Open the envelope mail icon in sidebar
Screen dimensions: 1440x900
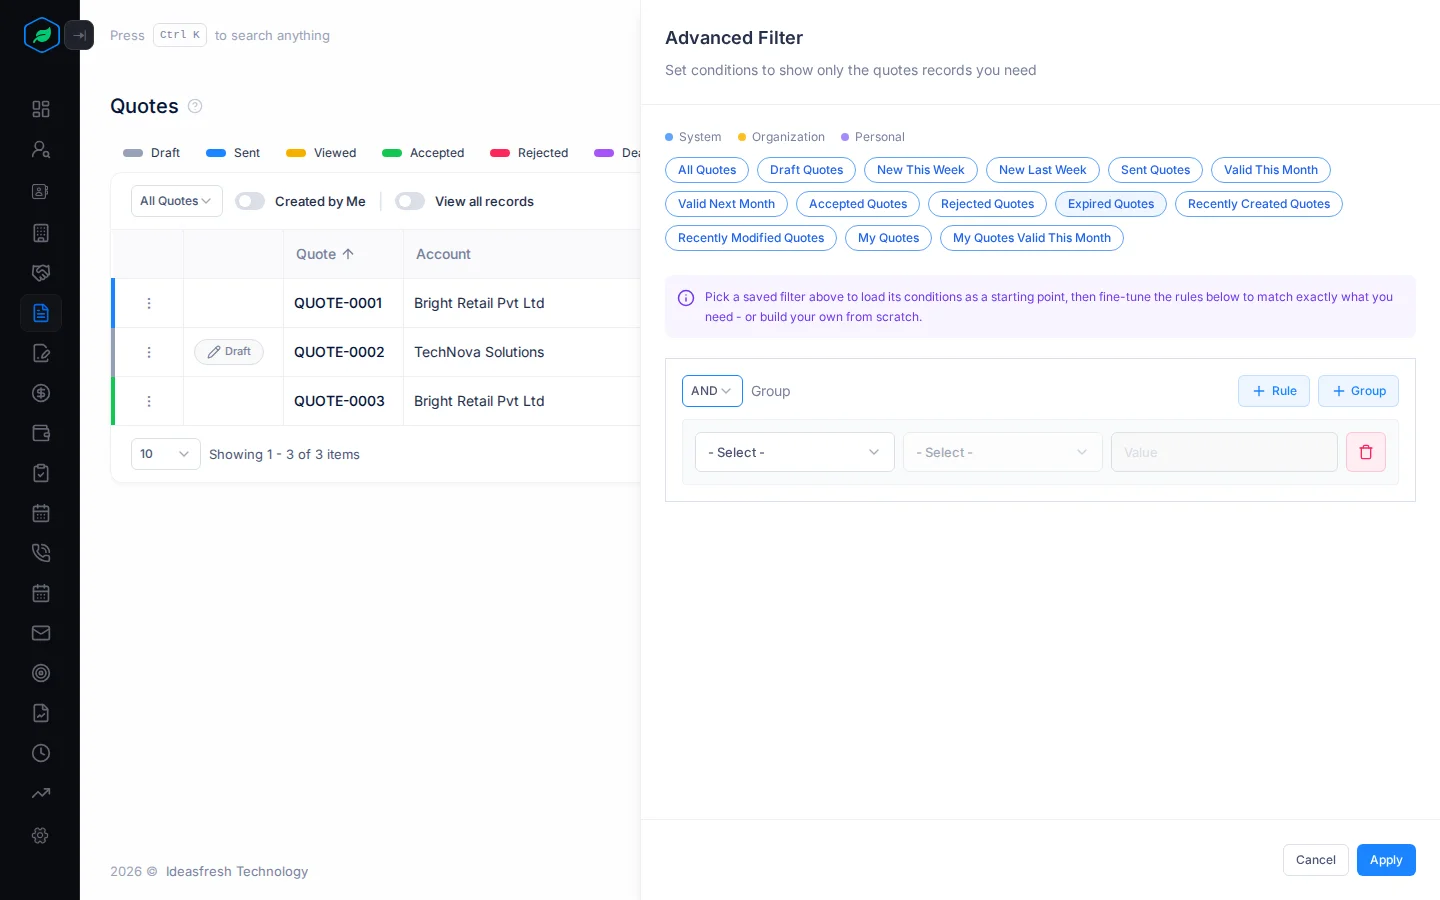(x=41, y=633)
